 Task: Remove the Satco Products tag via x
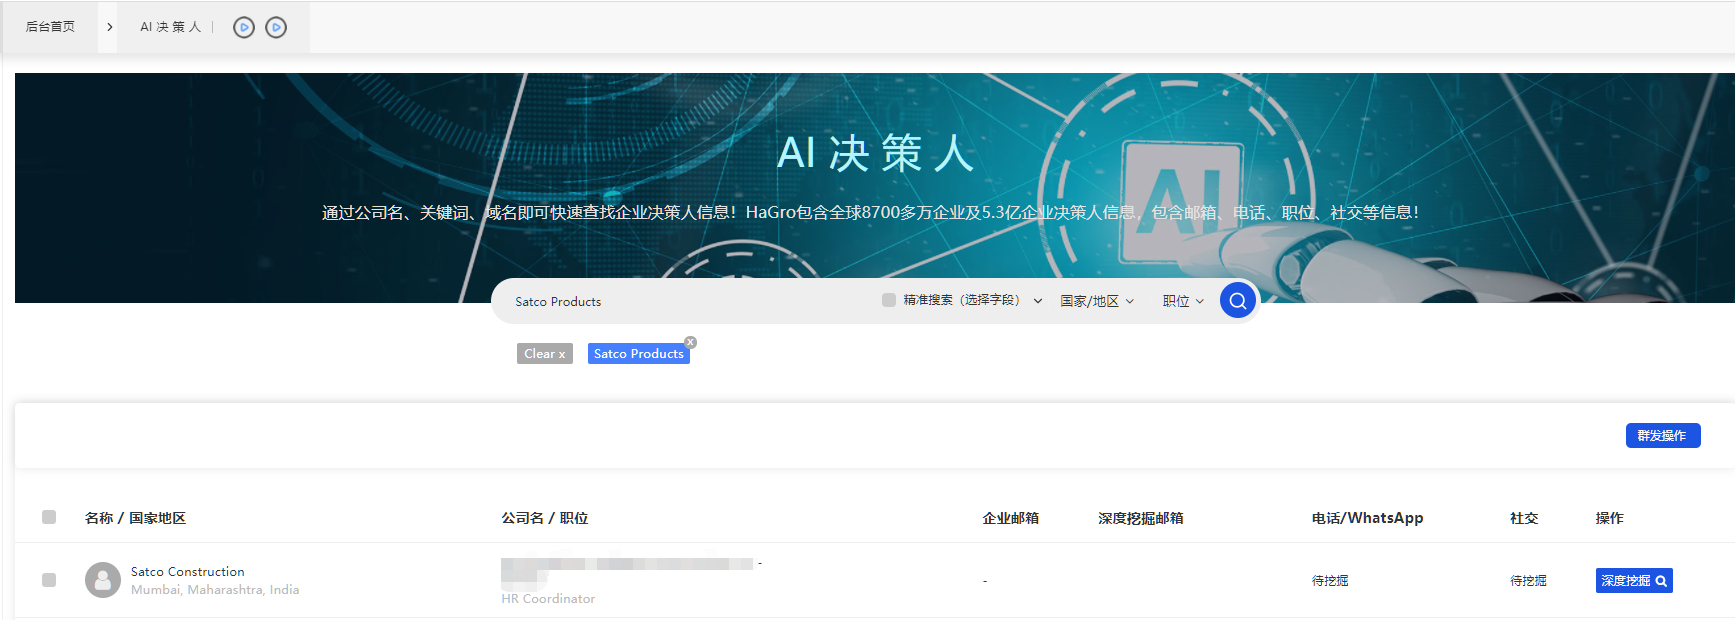[690, 342]
